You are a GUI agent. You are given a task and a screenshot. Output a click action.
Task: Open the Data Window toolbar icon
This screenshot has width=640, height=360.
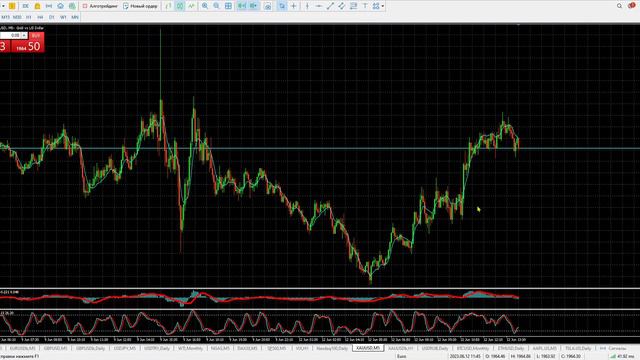[x=25, y=6]
